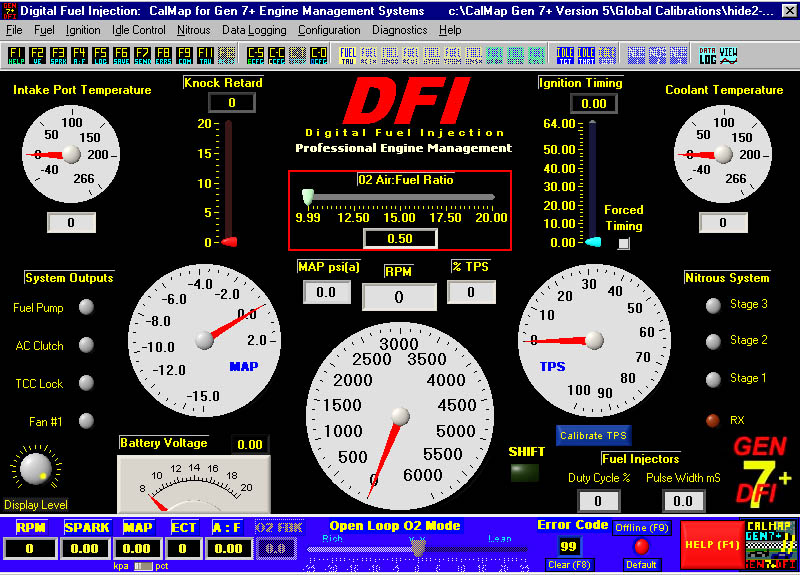Click the SHIFT light indicator
This screenshot has width=800, height=575.
(x=524, y=472)
